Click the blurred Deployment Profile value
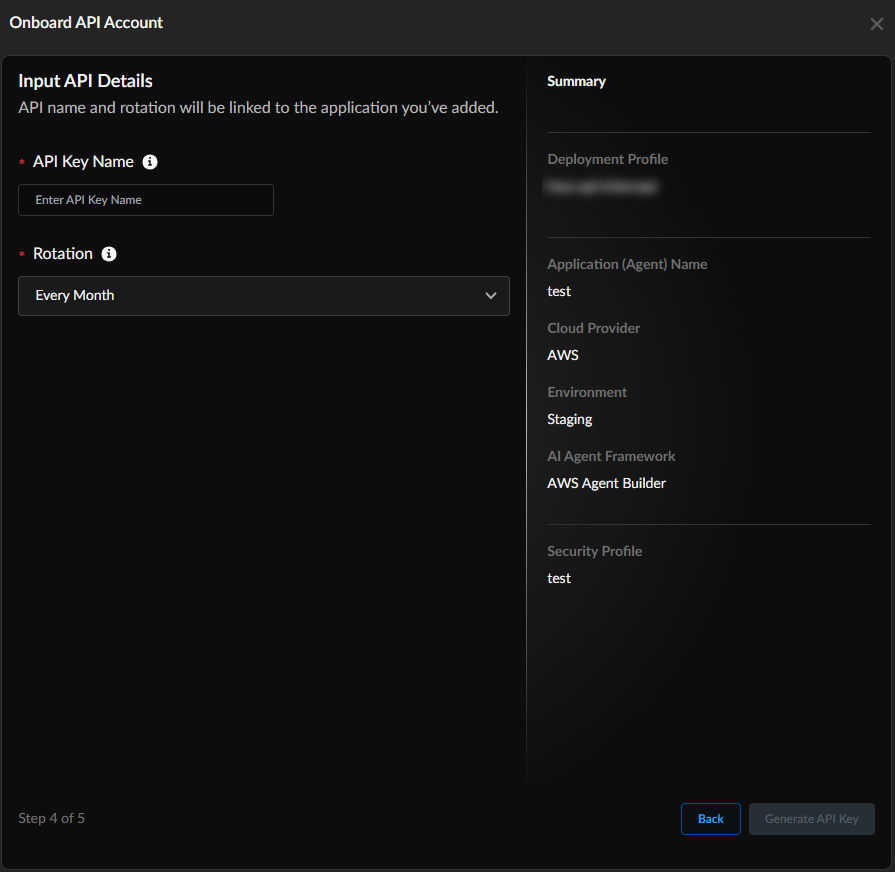 (602, 186)
